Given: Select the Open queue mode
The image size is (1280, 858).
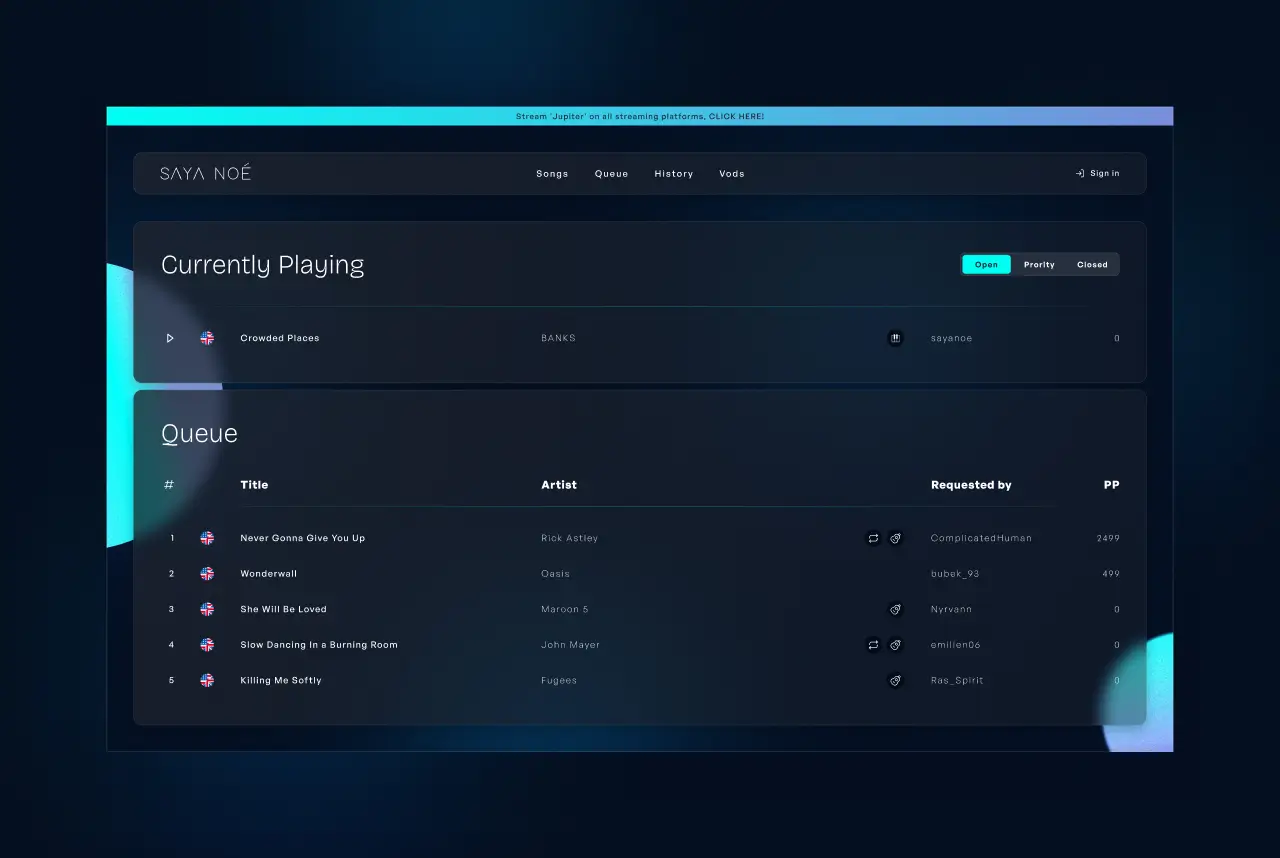Looking at the screenshot, I should 986,264.
